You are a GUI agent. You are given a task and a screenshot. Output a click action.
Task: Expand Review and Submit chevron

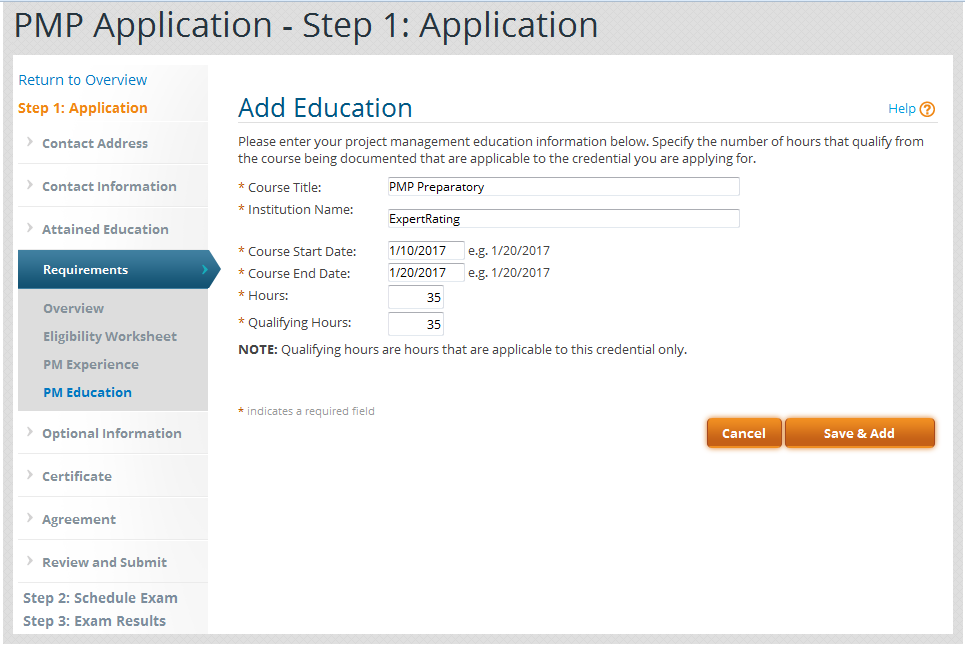30,561
